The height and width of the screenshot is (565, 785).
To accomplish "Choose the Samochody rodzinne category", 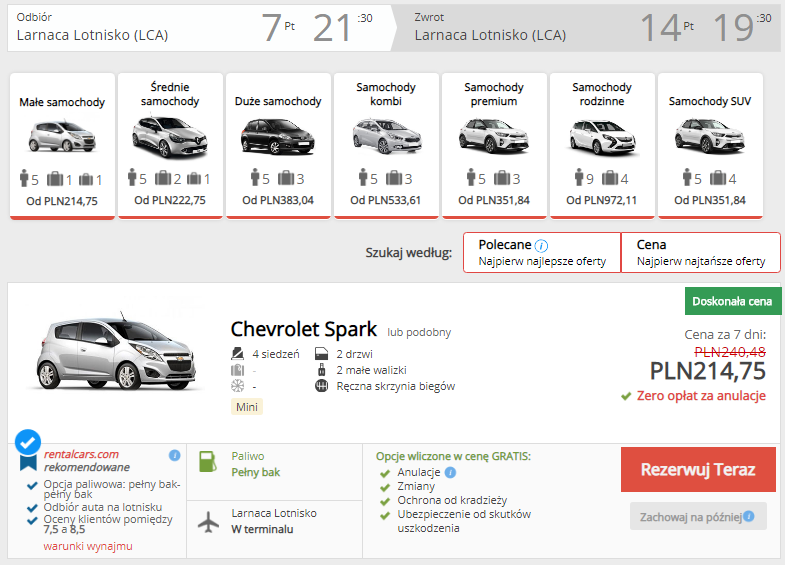I will tap(602, 146).
